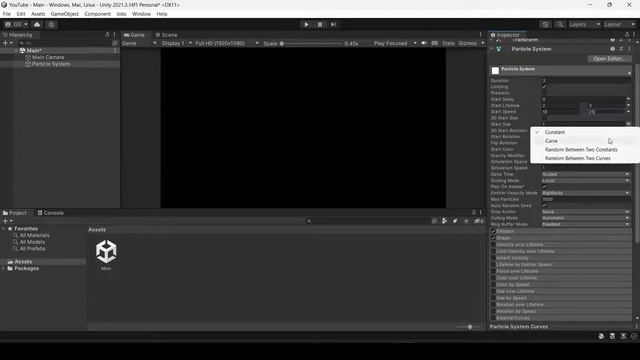Open the Layers dropdown
The width and height of the screenshot is (640, 360).
pos(584,24)
